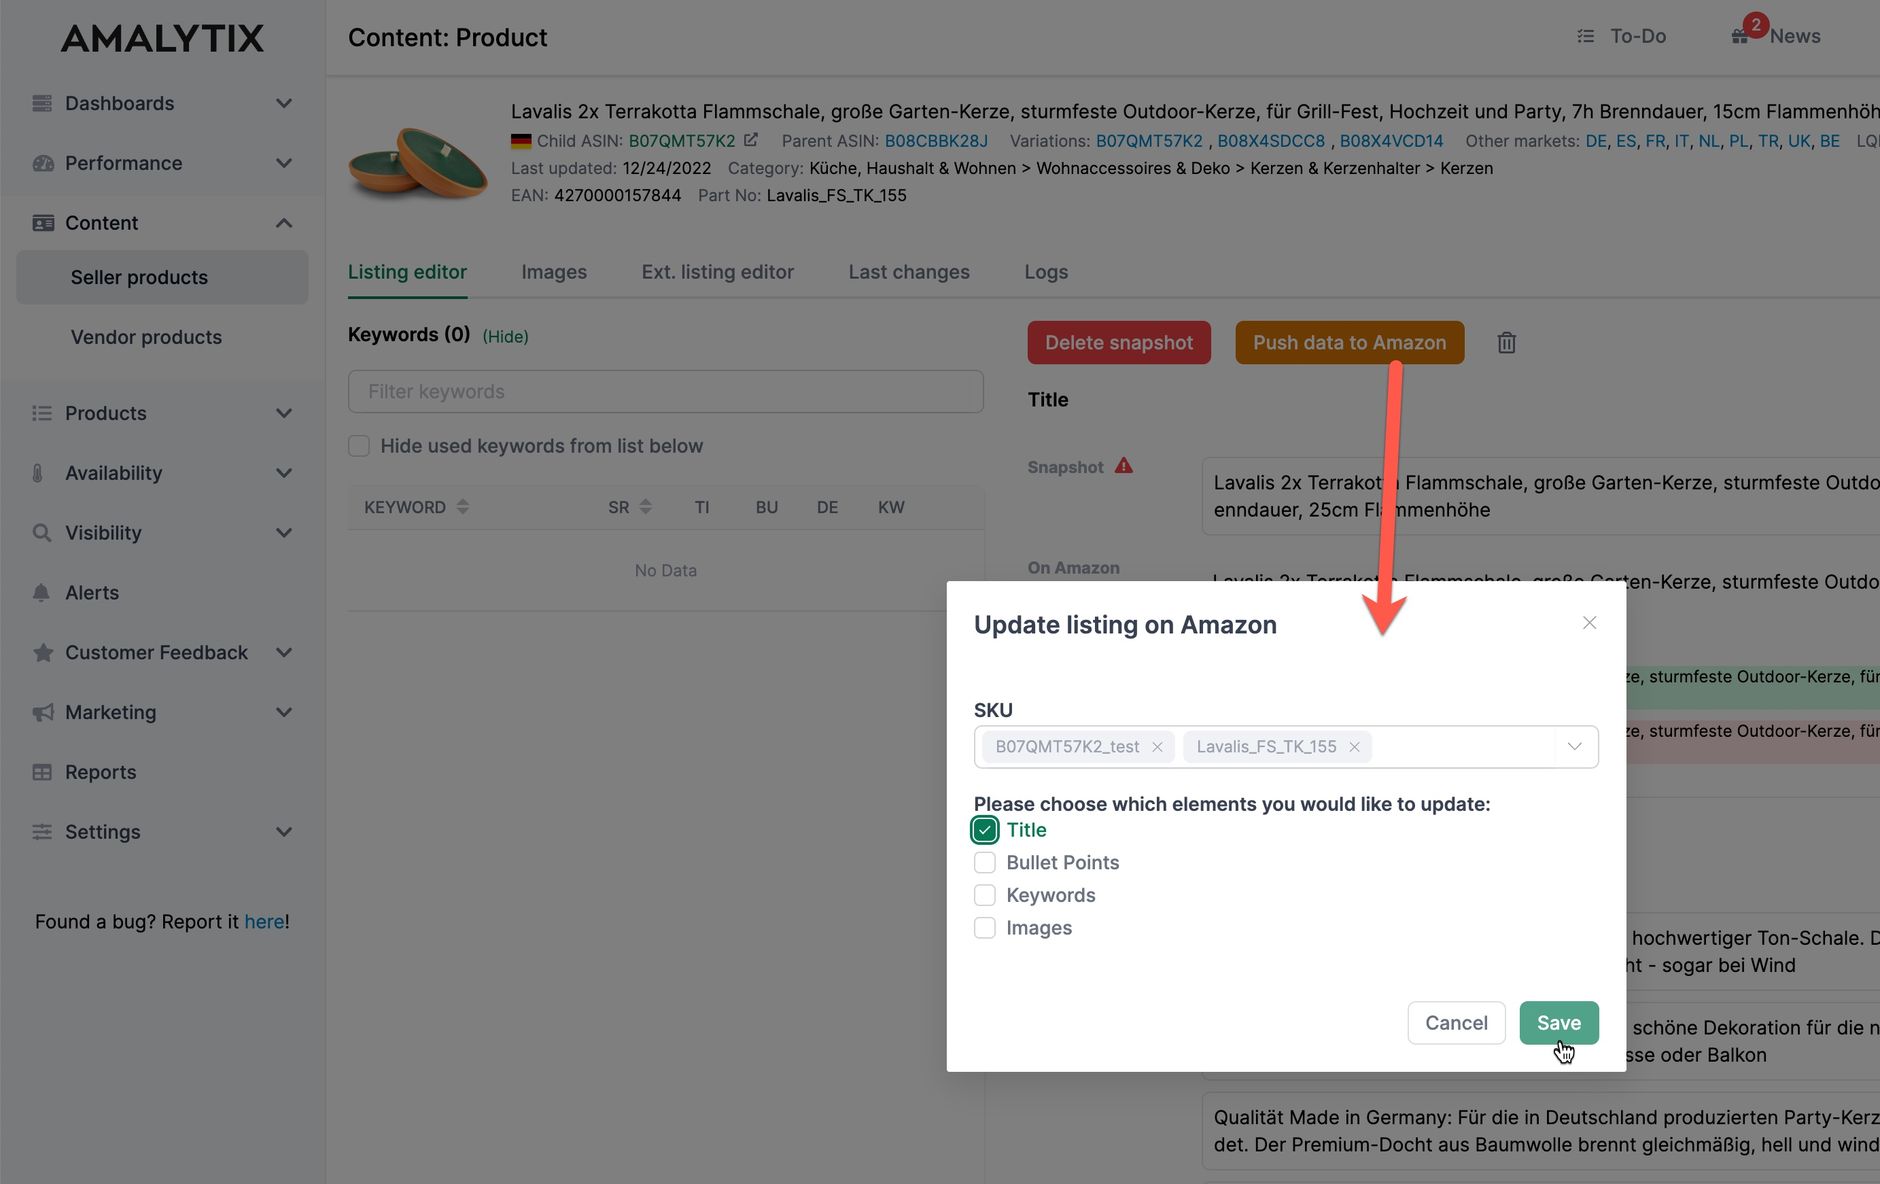Image resolution: width=1880 pixels, height=1184 pixels.
Task: Open variation B08X4VCD14 link
Action: [1392, 141]
